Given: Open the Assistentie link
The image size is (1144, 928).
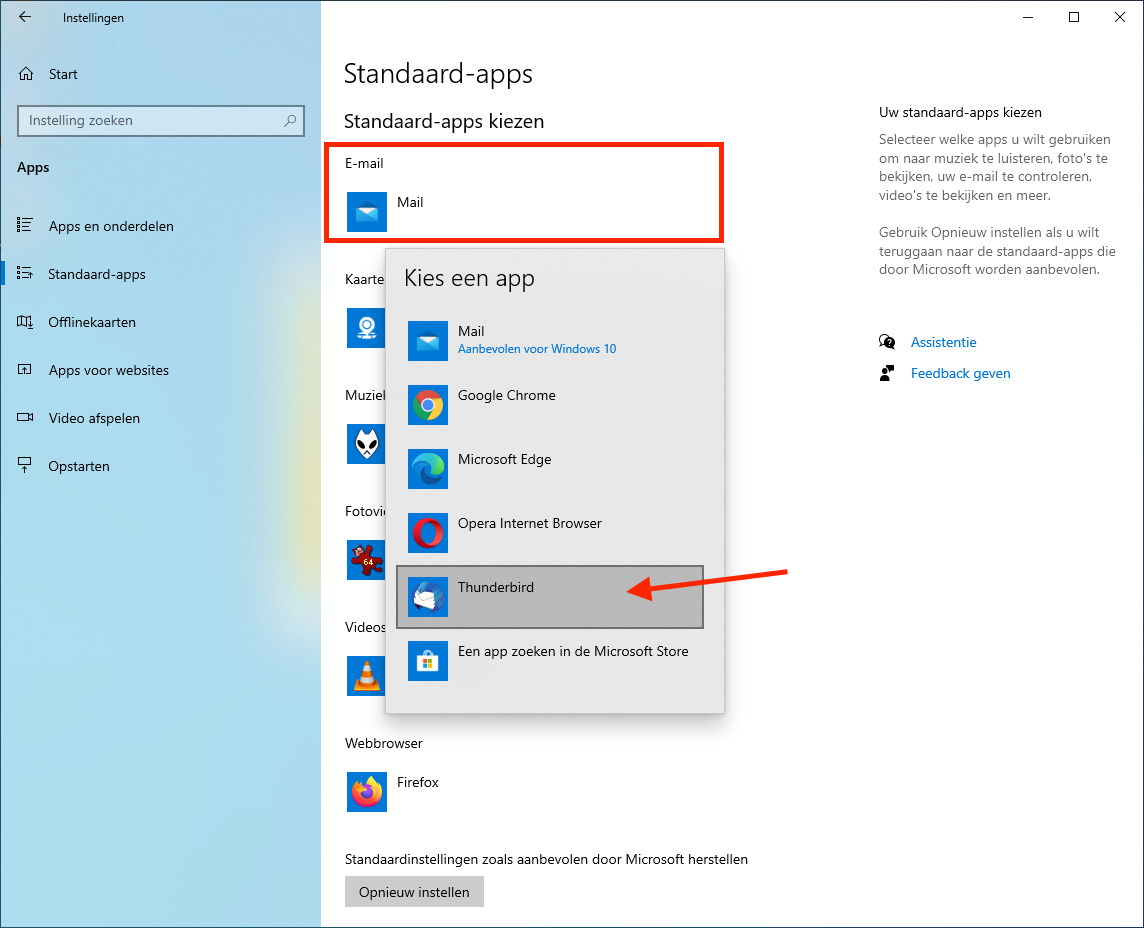Looking at the screenshot, I should click(943, 342).
